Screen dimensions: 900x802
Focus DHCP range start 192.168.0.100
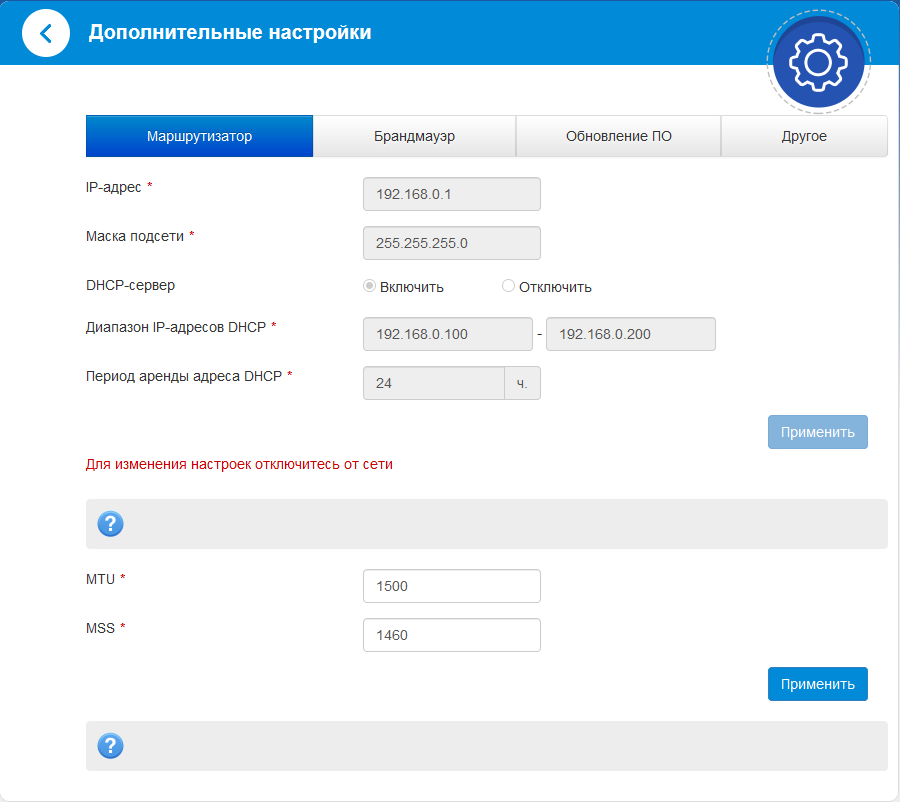(x=448, y=334)
